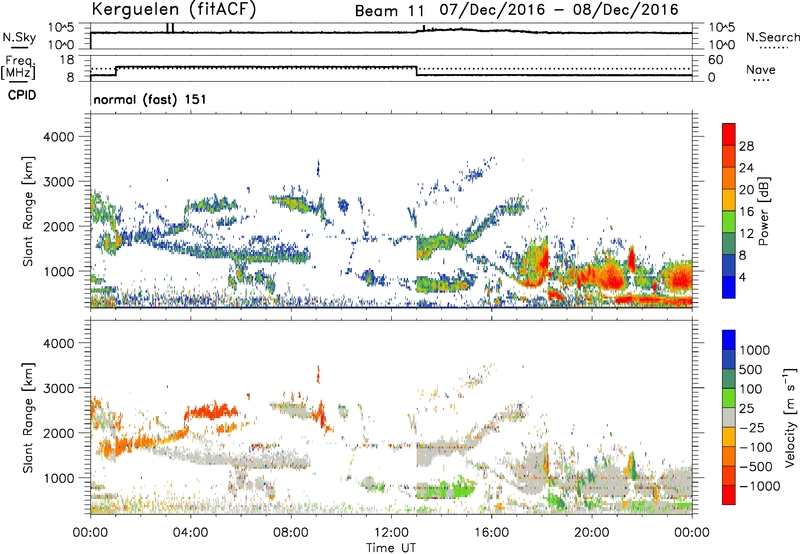The width and height of the screenshot is (800, 554).
Task: Click the 'Velocity [m s⁻¹]' colorbar title
Action: click(790, 417)
